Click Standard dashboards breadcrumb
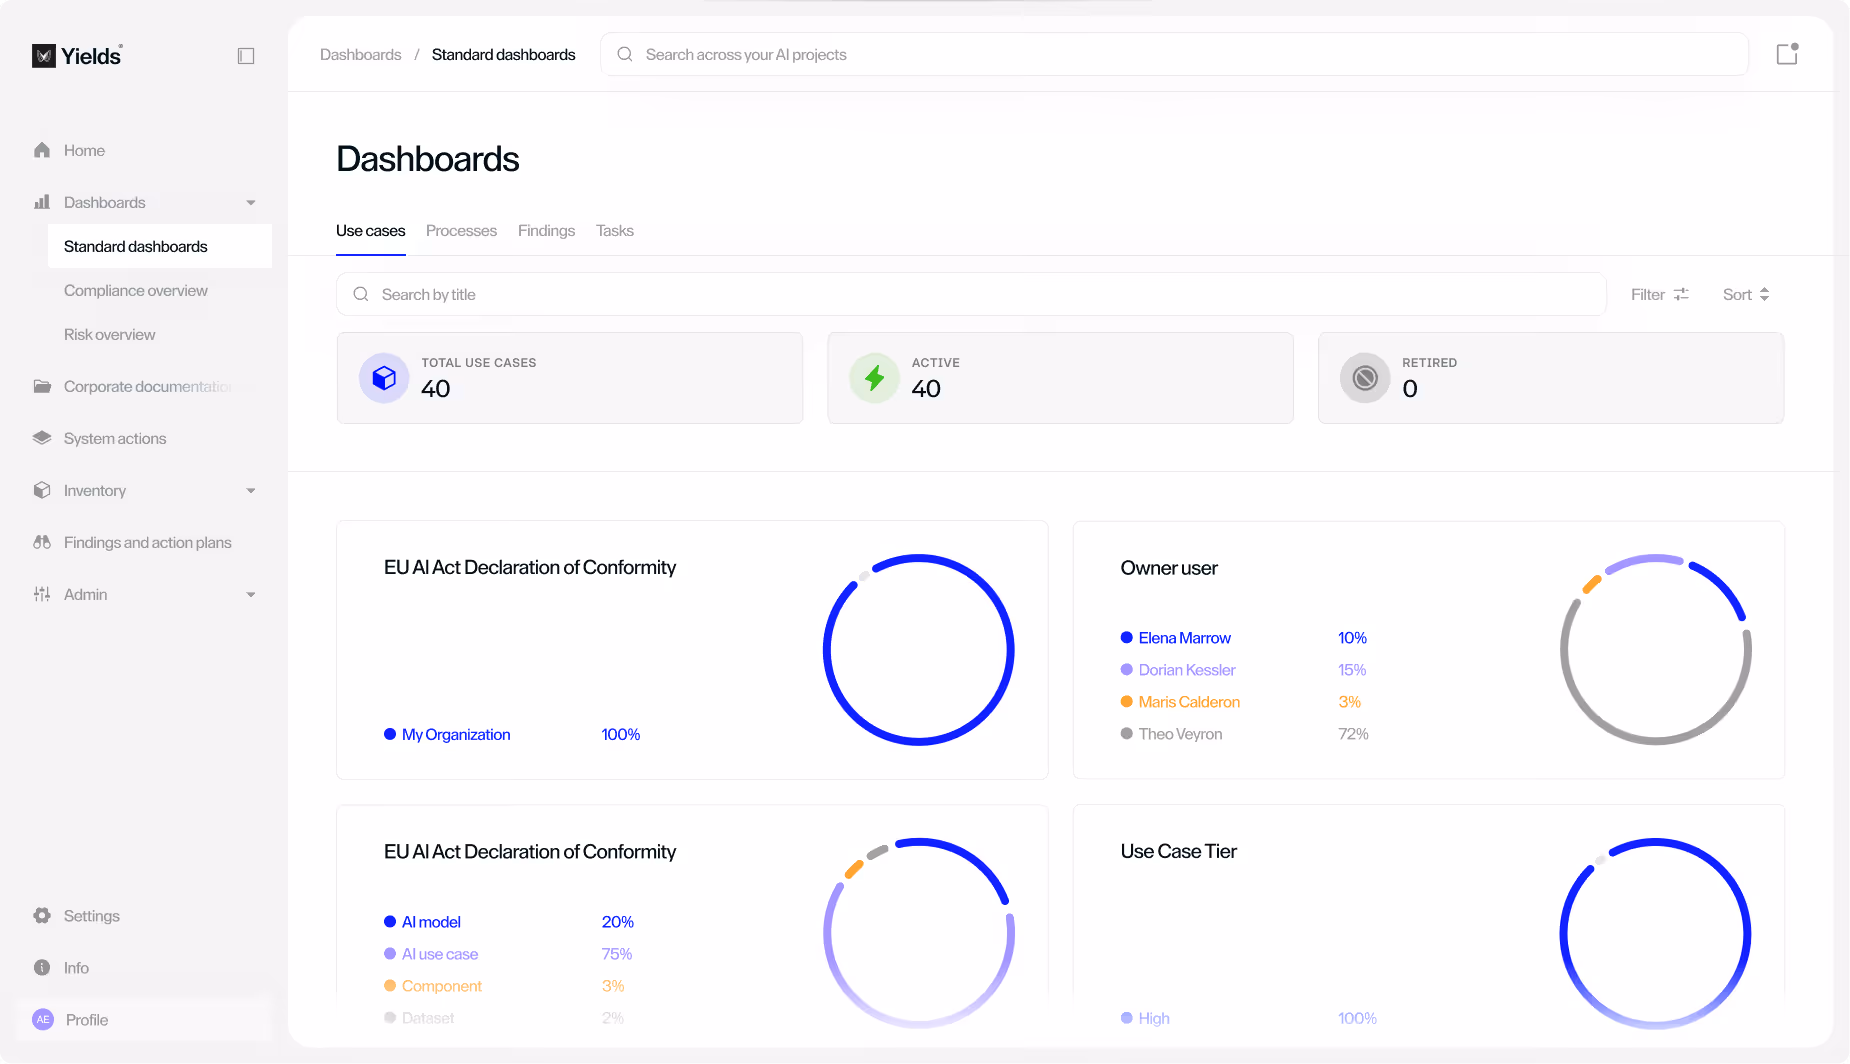 click(503, 54)
